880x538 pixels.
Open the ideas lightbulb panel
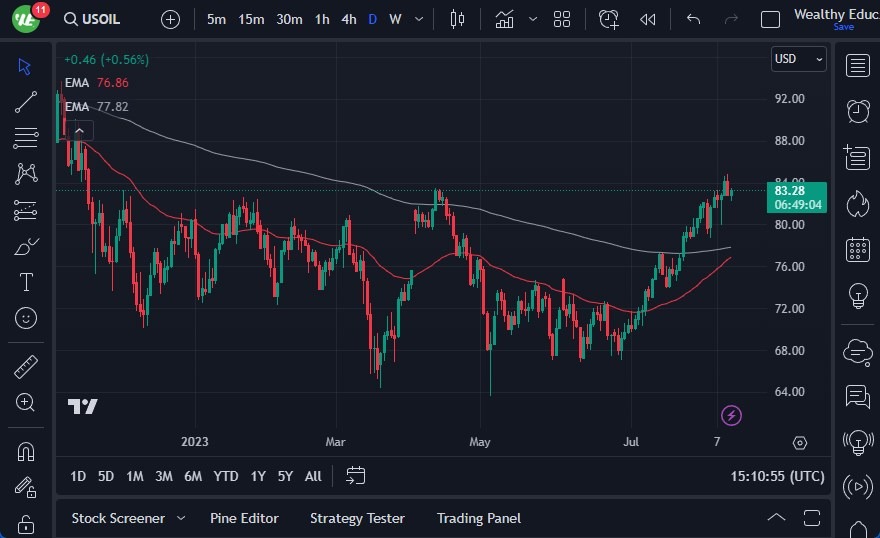tap(857, 296)
